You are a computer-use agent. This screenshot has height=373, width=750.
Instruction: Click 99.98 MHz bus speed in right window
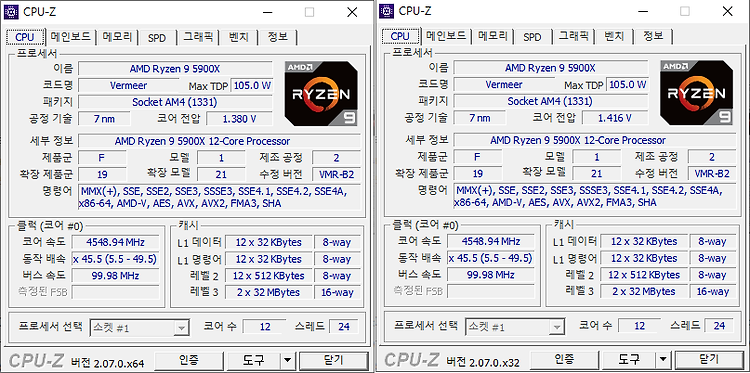pyautogui.click(x=491, y=275)
